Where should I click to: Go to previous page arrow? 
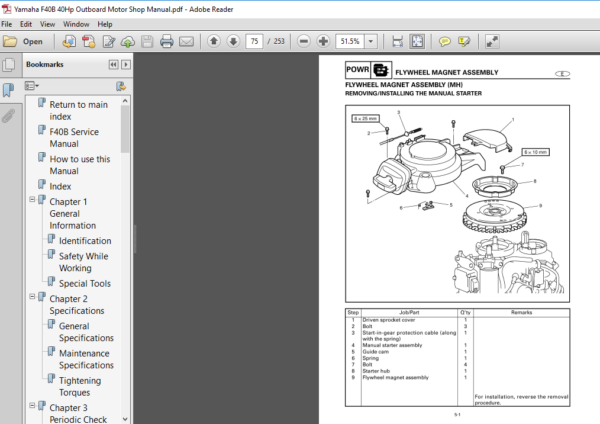(x=214, y=41)
